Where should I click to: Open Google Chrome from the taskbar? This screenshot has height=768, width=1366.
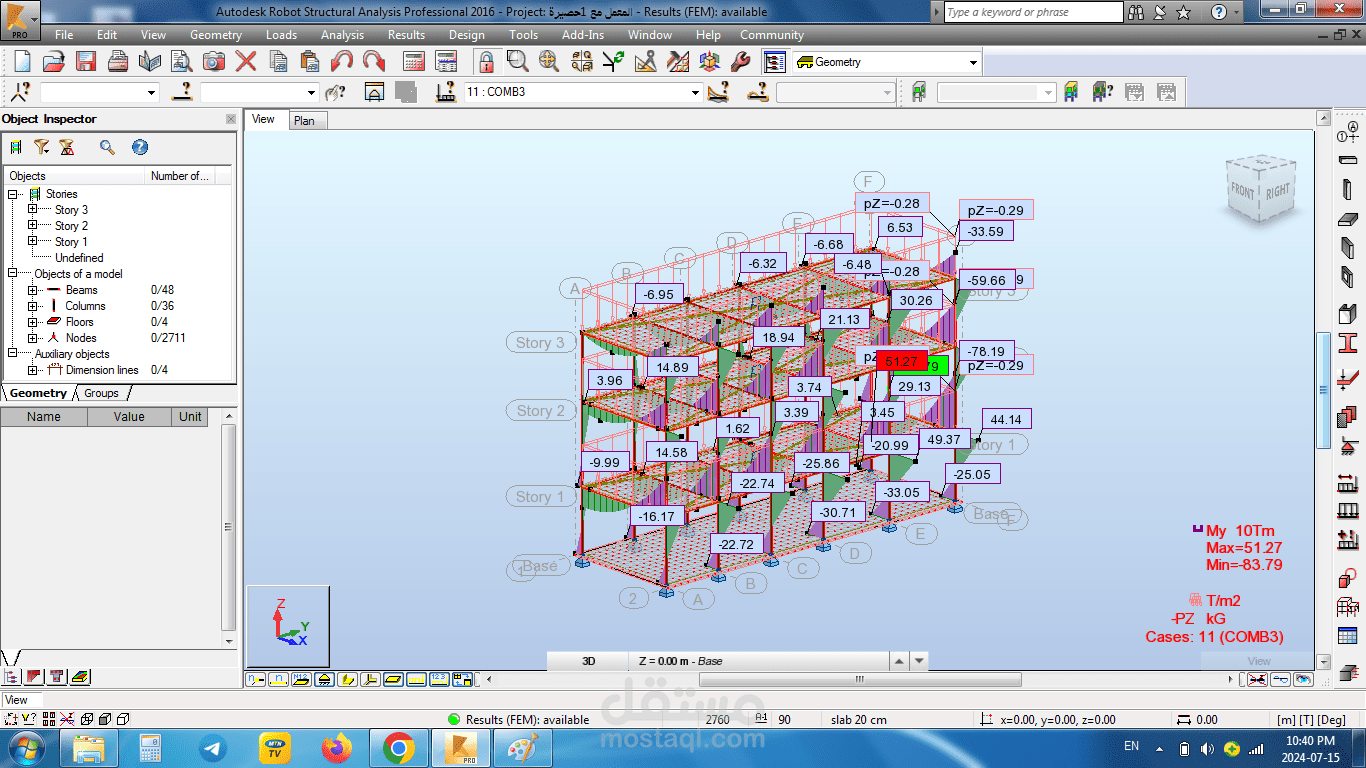[x=398, y=748]
